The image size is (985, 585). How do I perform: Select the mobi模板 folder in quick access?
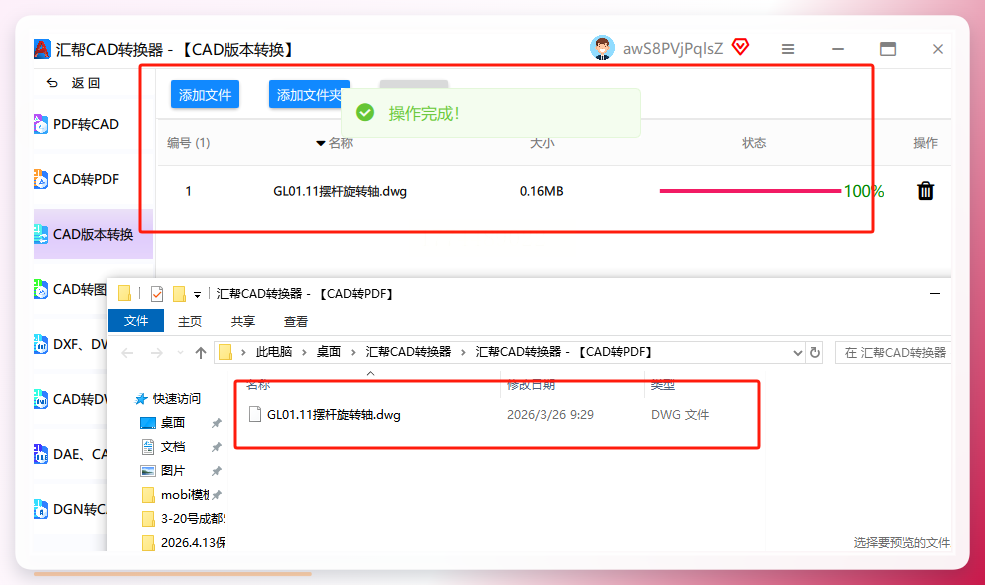[185, 495]
